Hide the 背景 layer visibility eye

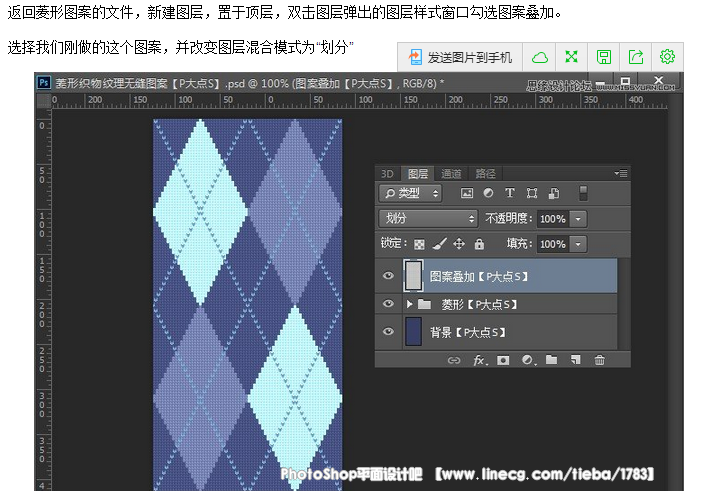click(388, 332)
